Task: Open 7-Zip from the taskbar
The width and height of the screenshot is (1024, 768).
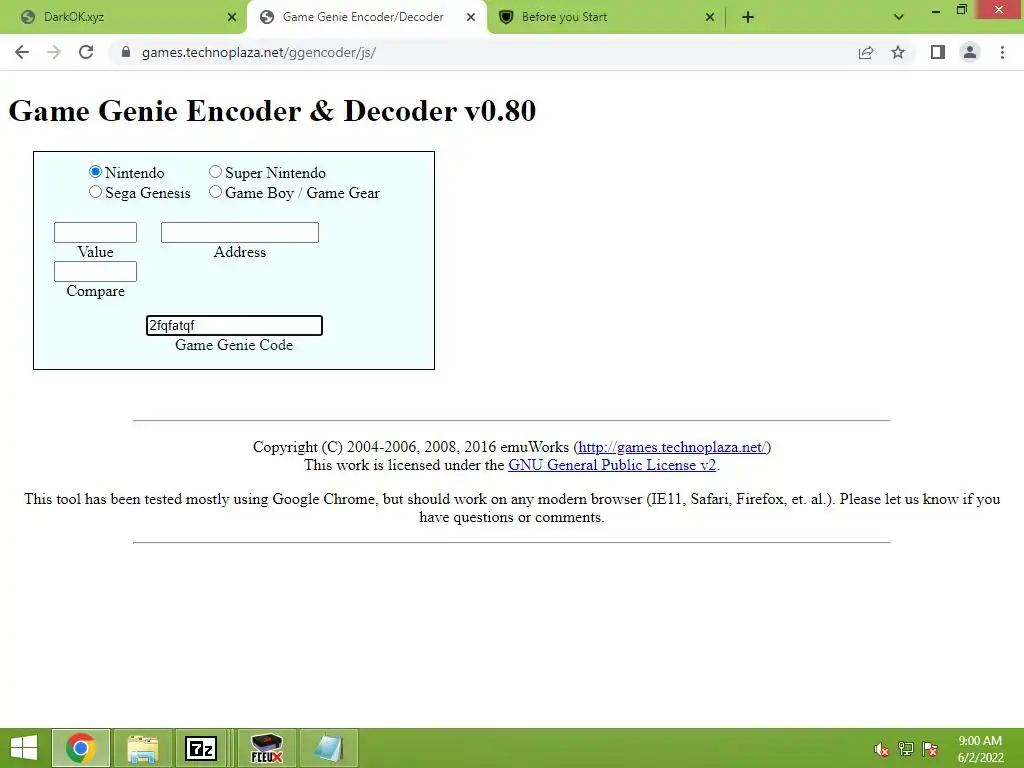Action: click(x=201, y=748)
